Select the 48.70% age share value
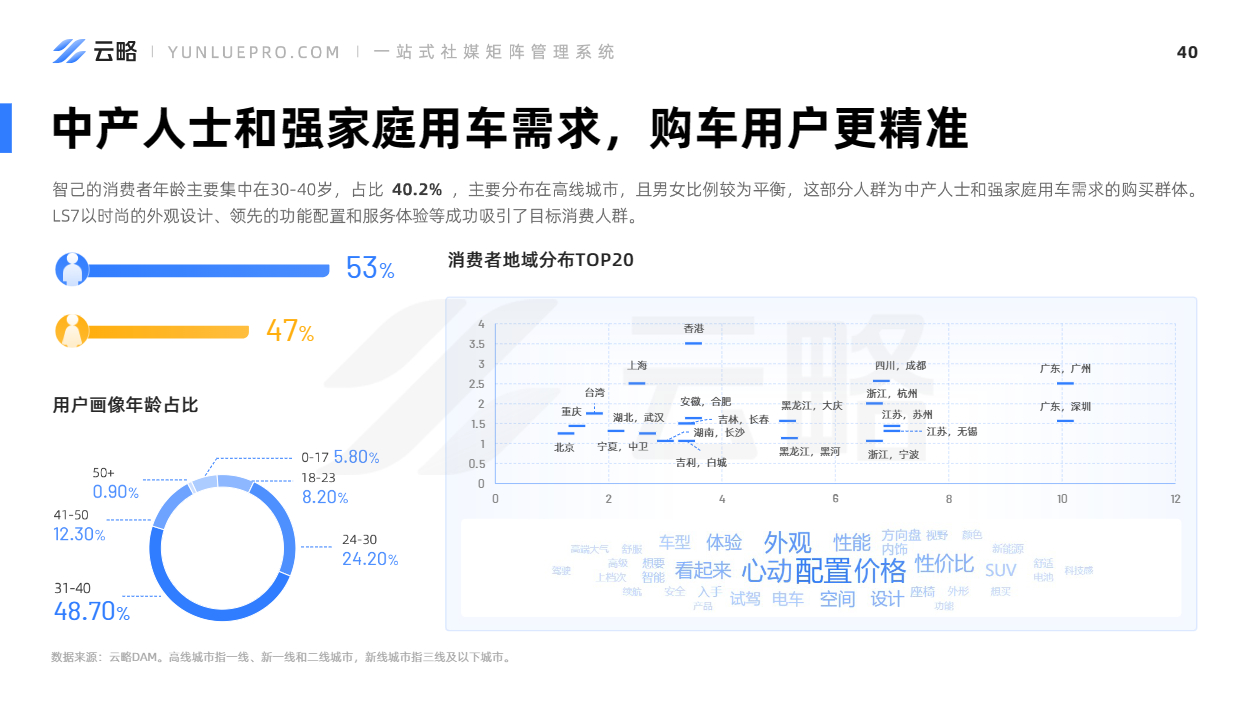This screenshot has width=1250, height=703. (x=92, y=611)
